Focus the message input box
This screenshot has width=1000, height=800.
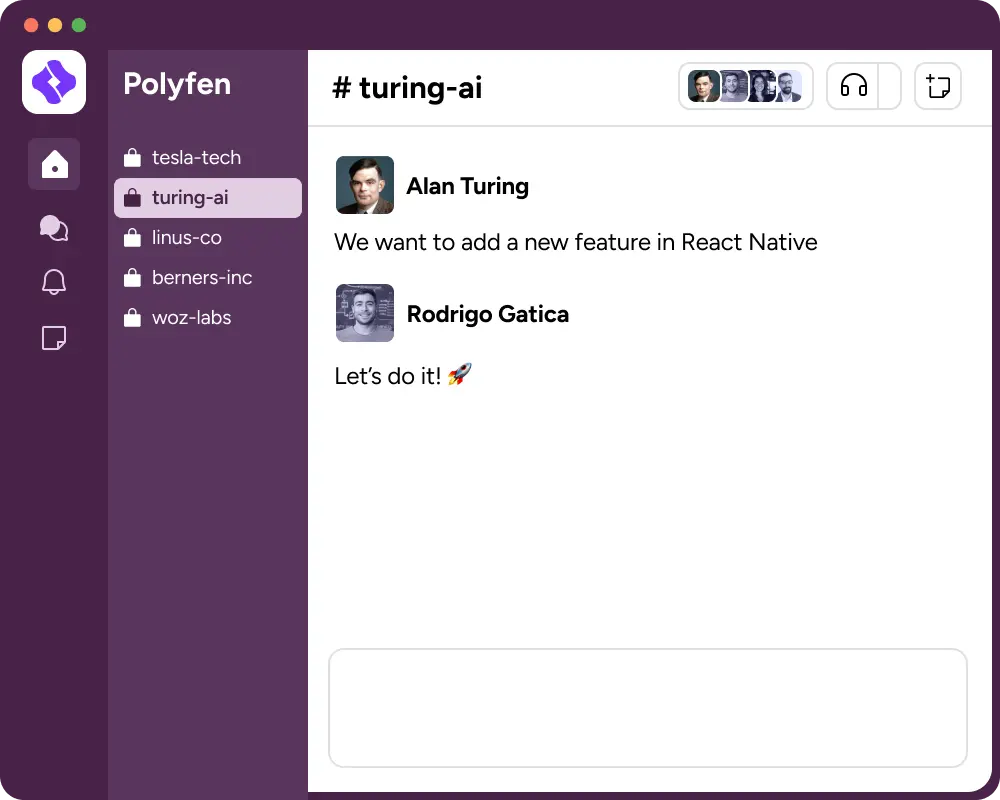[x=647, y=707]
